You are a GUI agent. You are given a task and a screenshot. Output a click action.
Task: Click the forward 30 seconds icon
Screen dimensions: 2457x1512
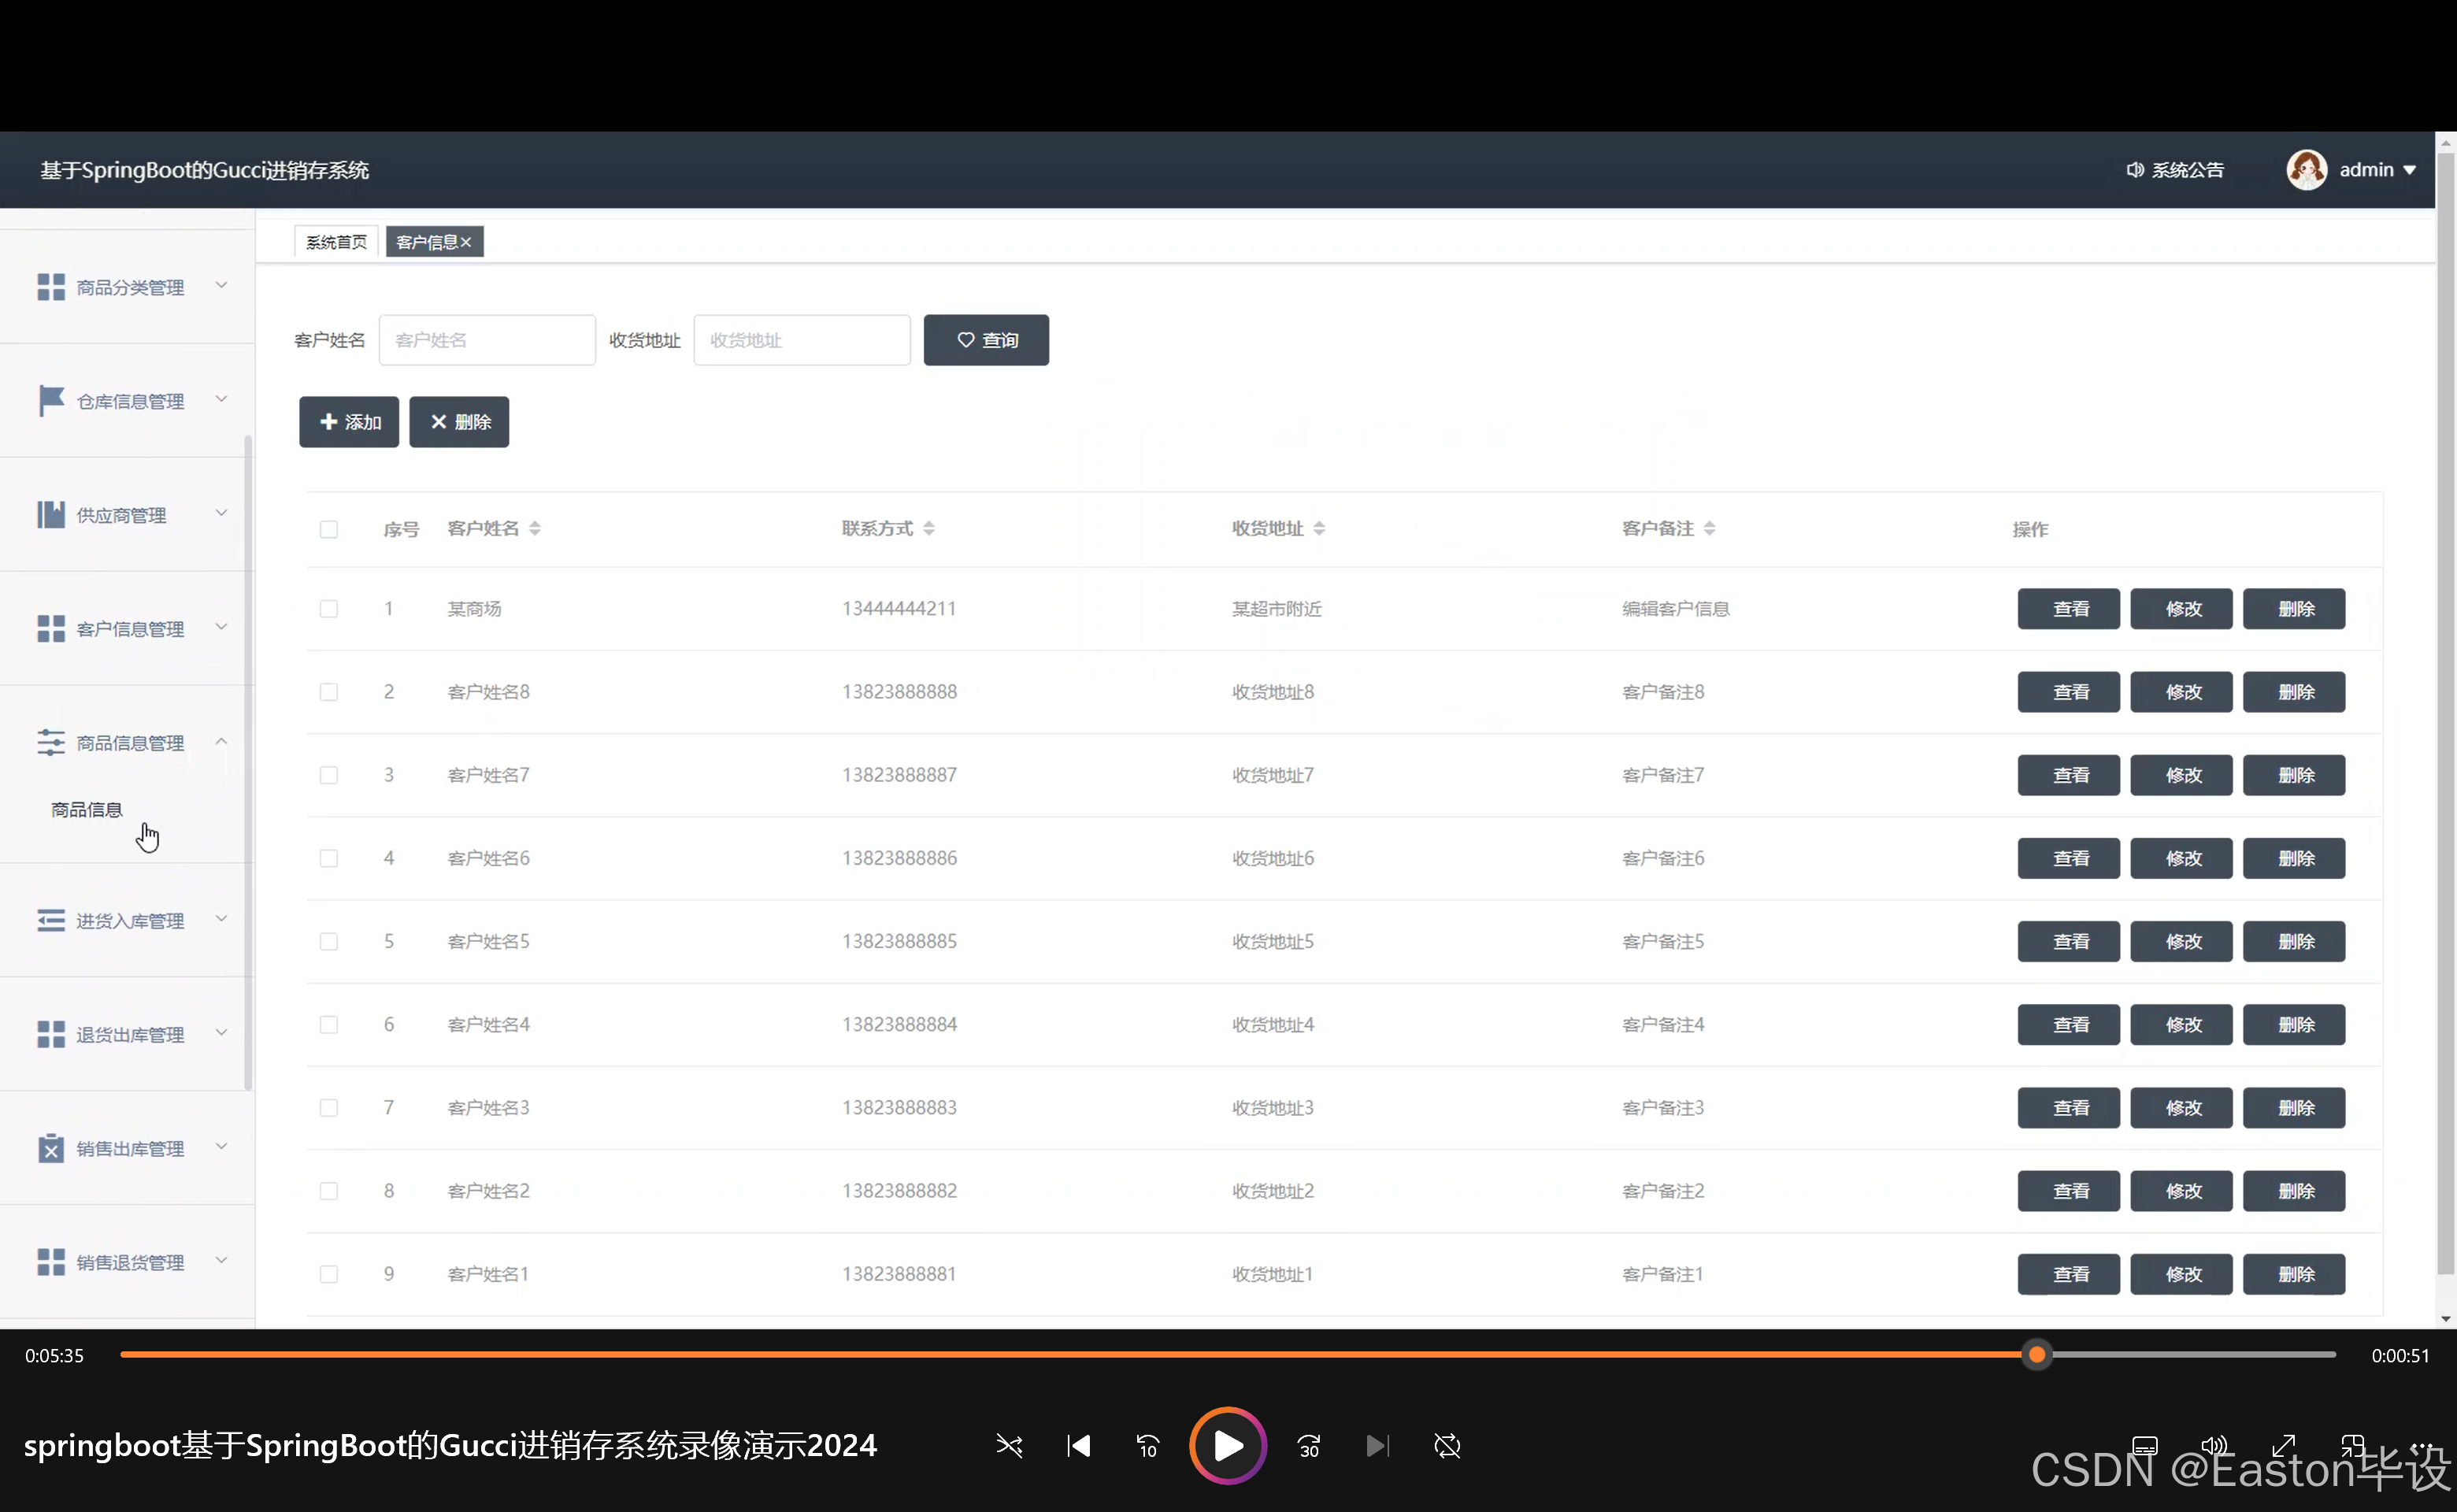pyautogui.click(x=1308, y=1445)
